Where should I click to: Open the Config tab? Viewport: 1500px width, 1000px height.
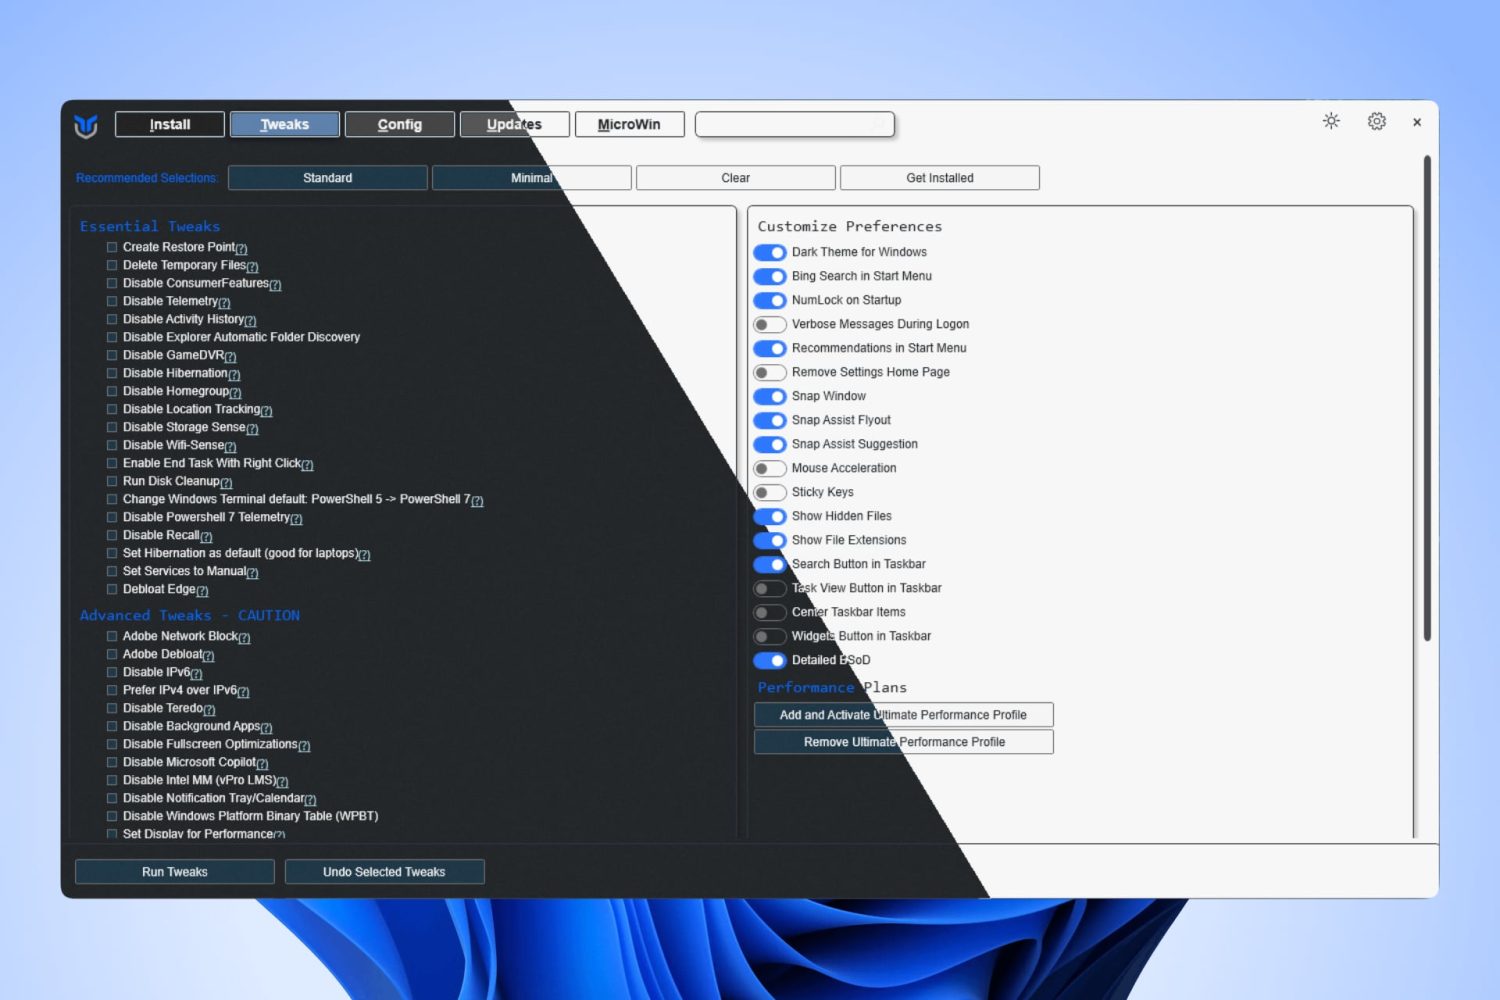point(400,124)
